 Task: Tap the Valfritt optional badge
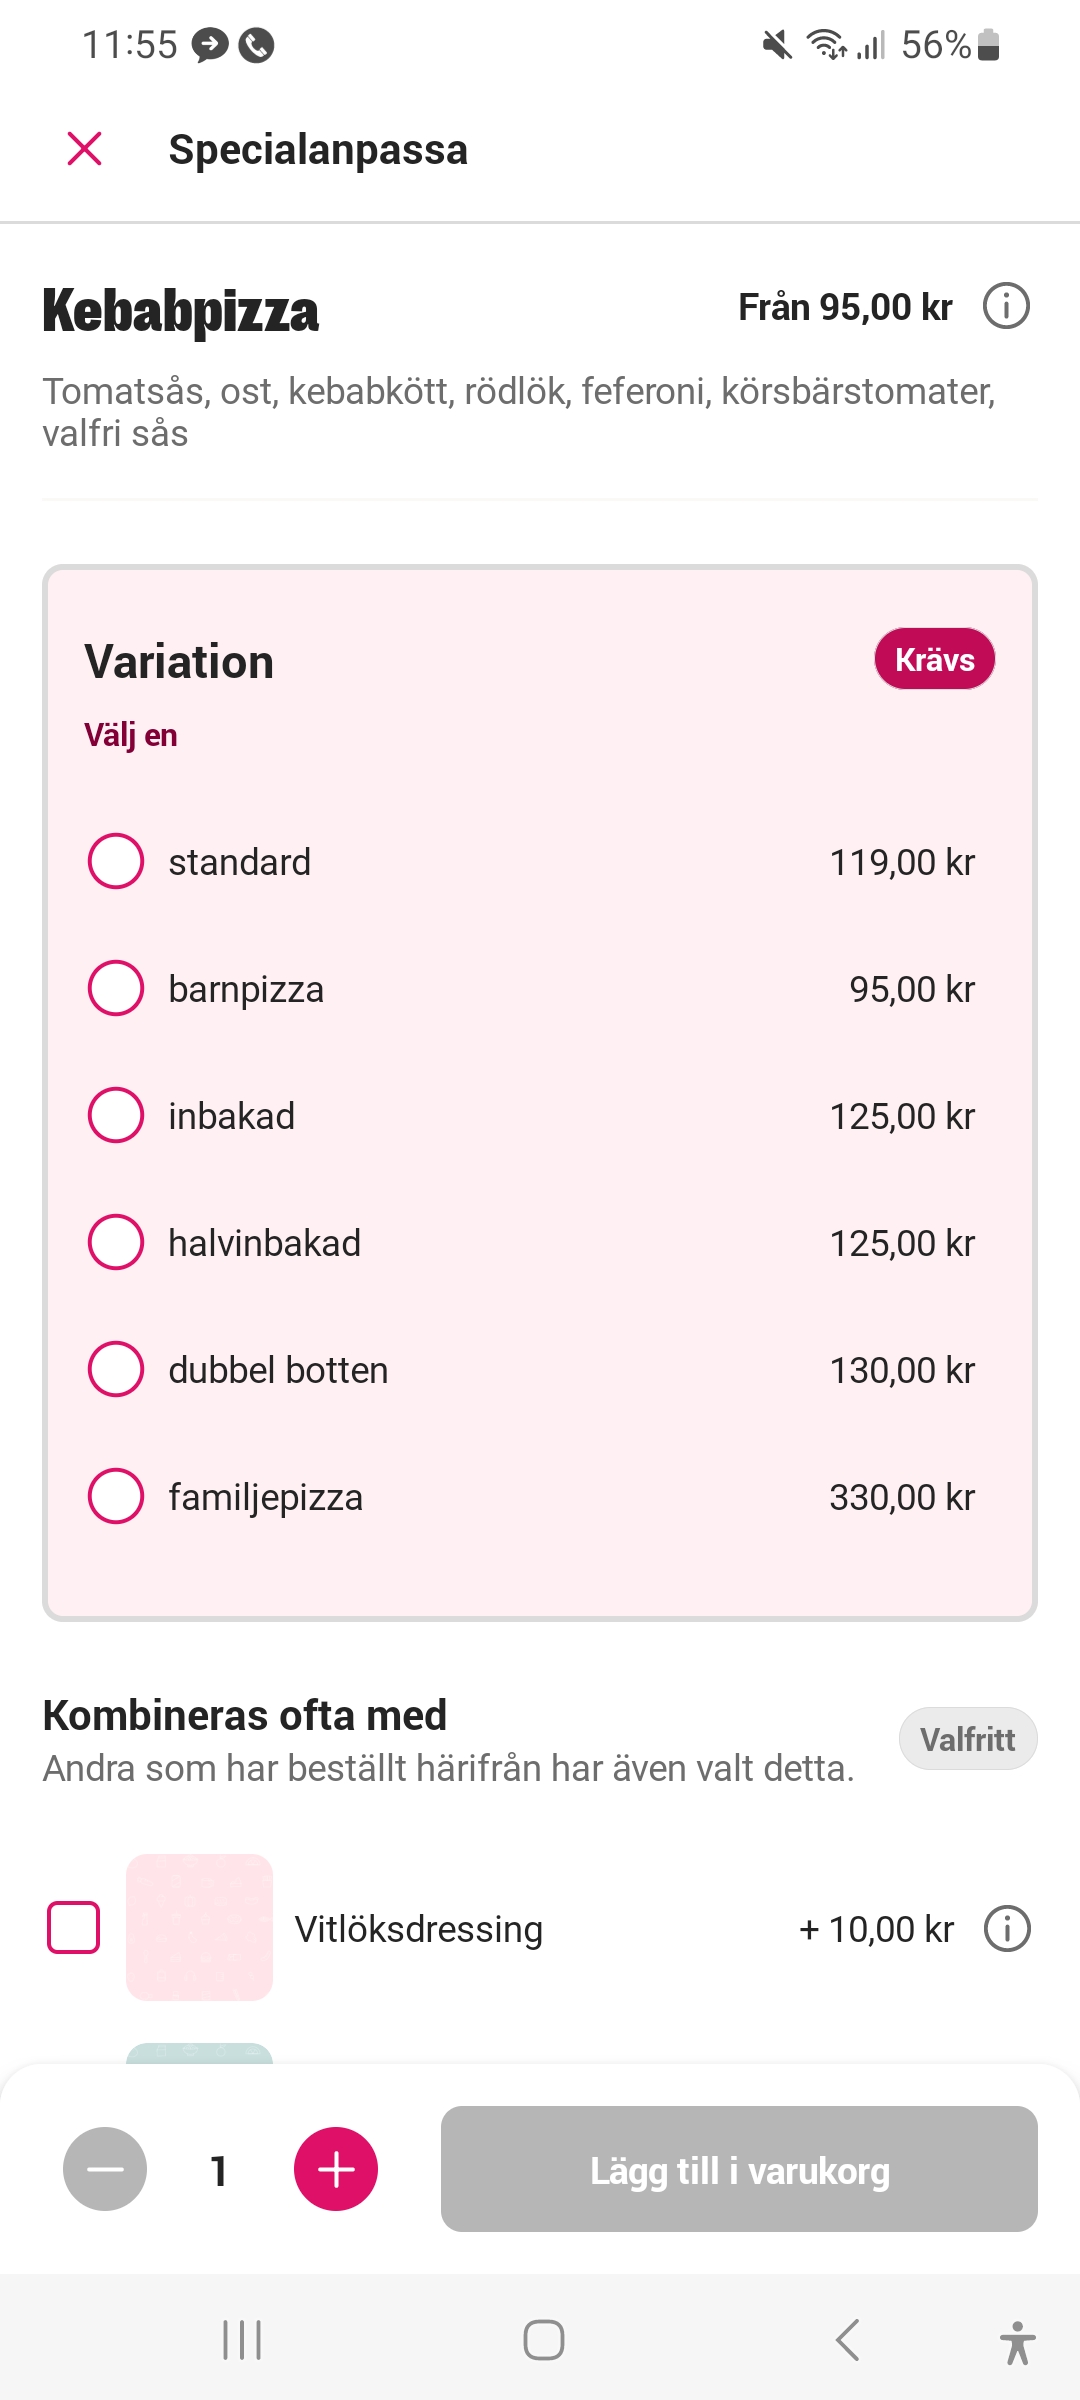click(x=967, y=1739)
